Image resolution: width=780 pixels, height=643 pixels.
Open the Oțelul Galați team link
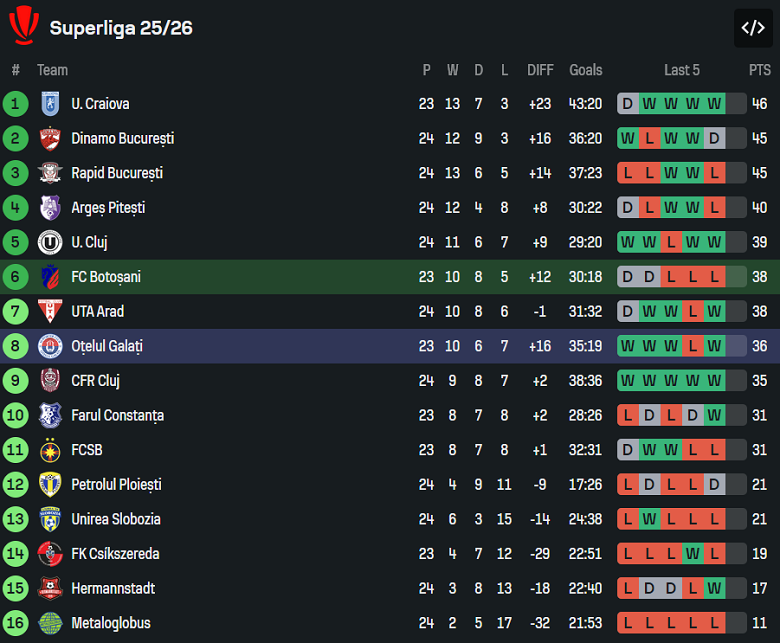[x=107, y=346]
